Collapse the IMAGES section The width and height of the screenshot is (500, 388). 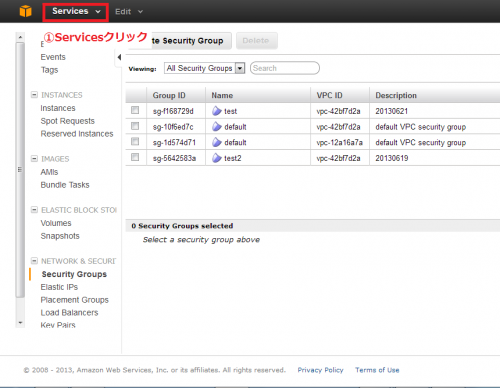34,159
